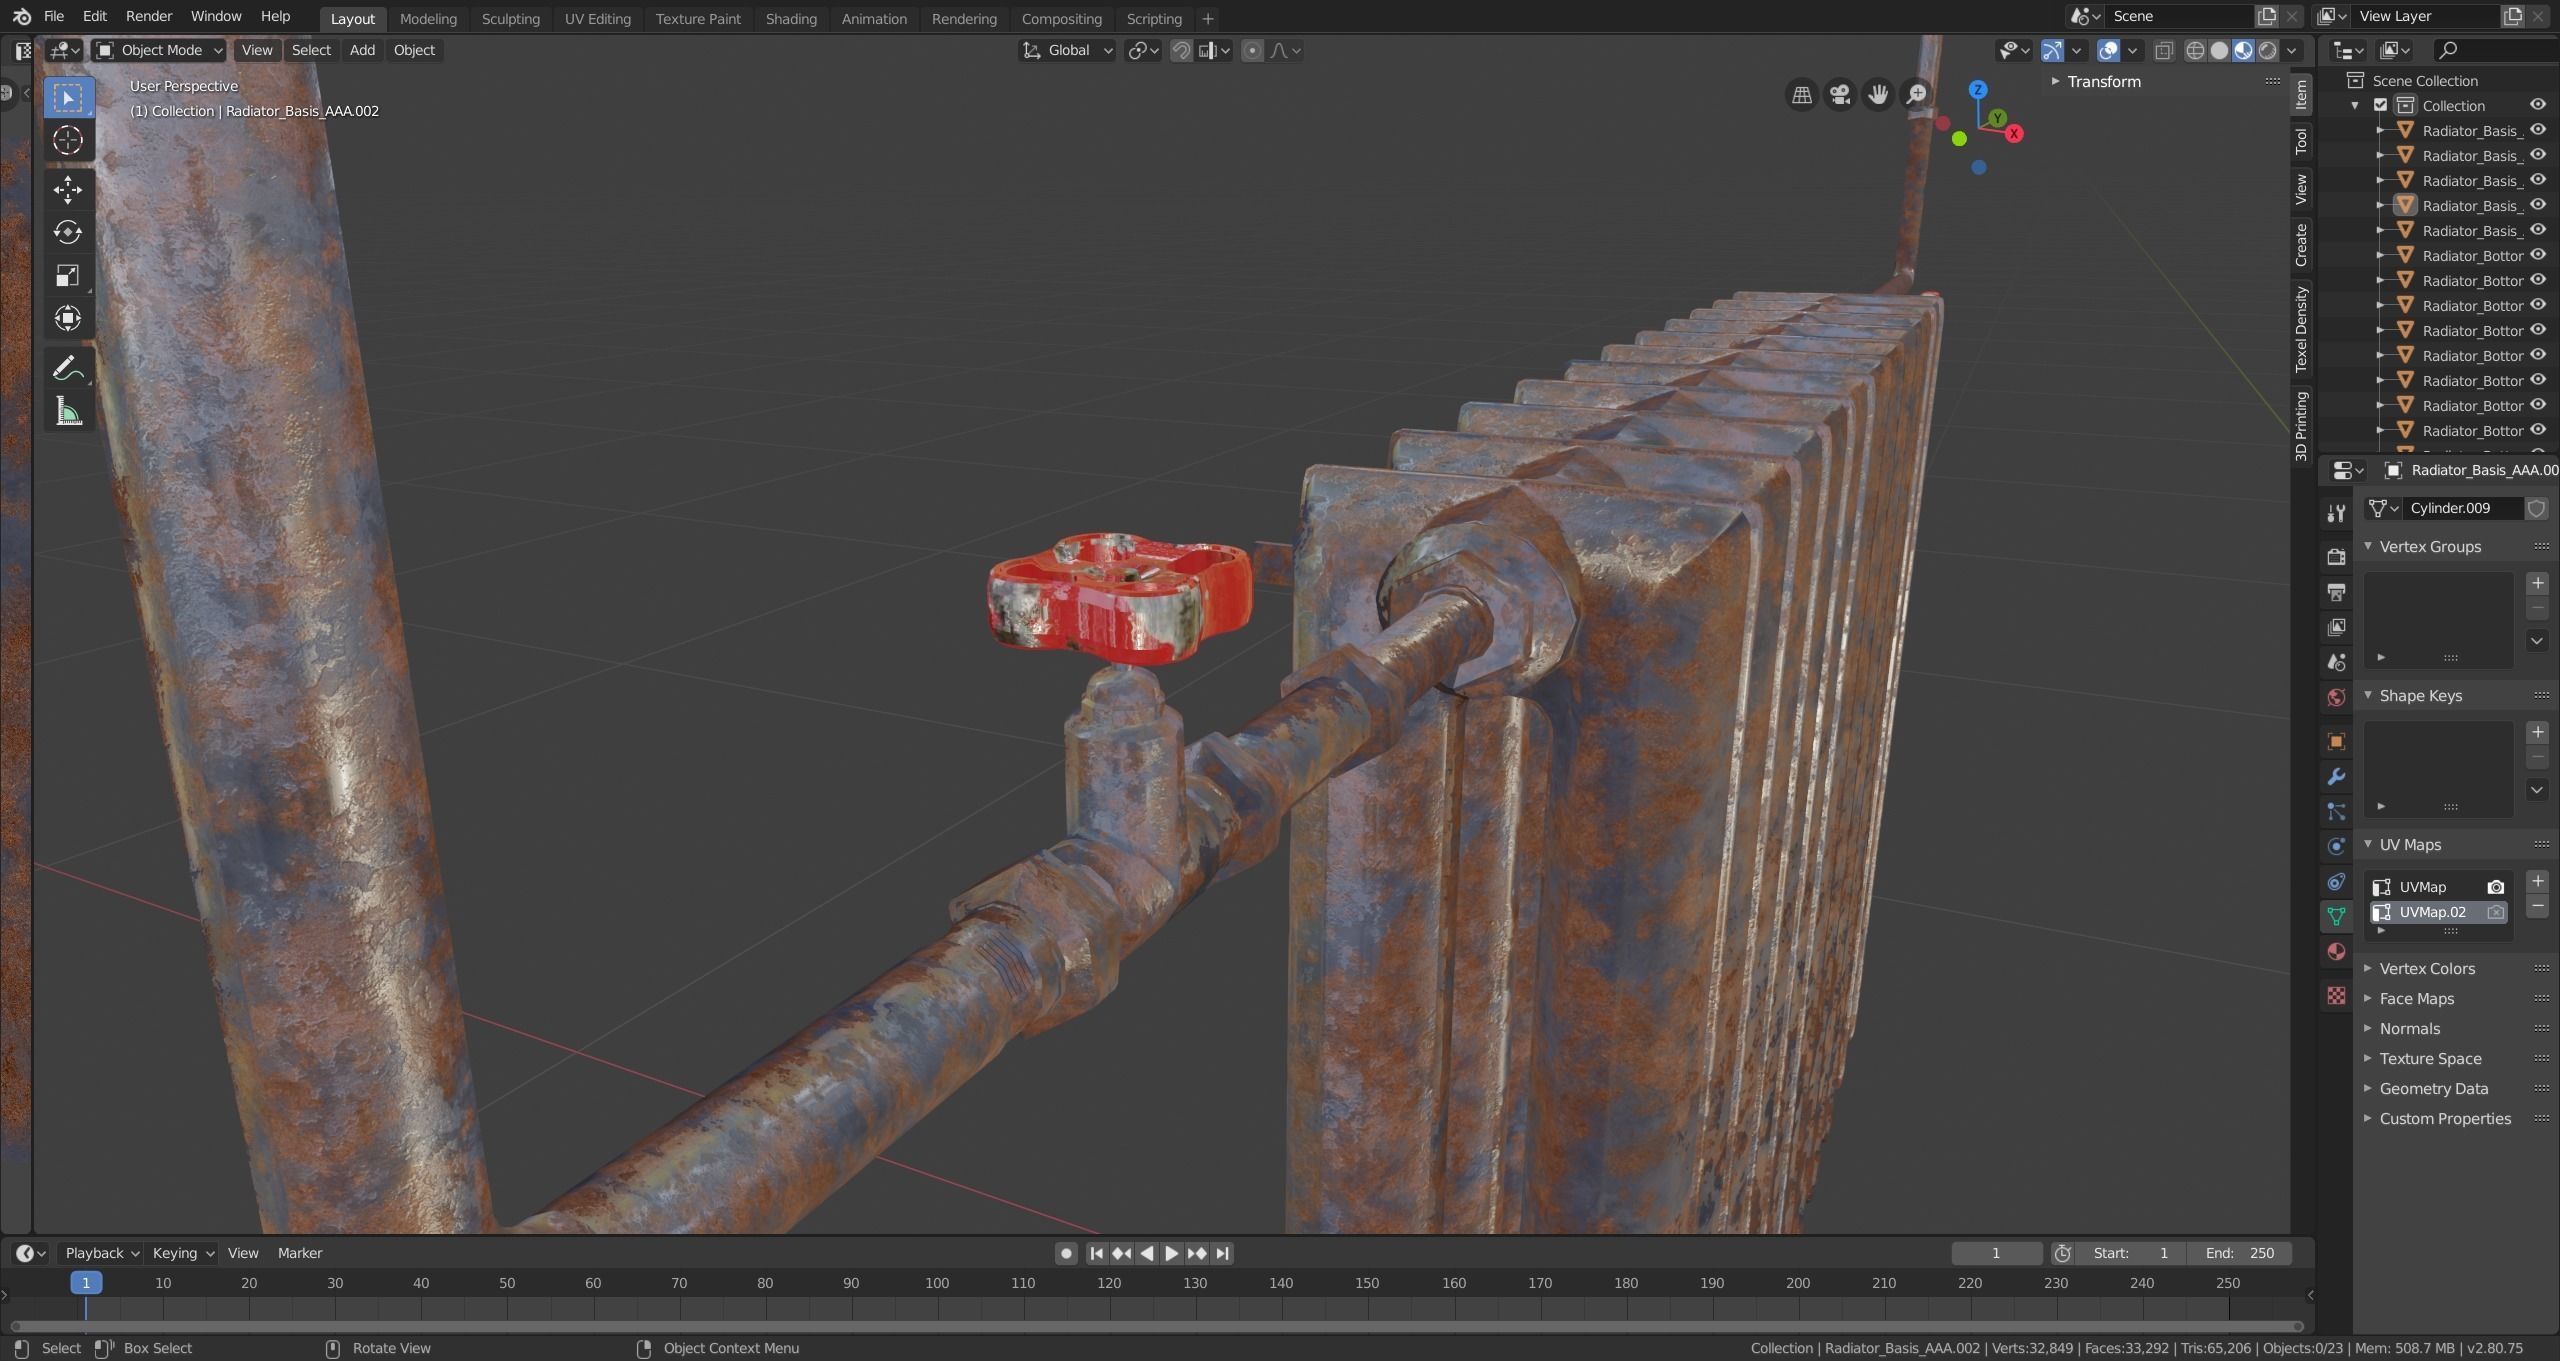Select the Move tool
The image size is (2560, 1361).
(x=68, y=189)
